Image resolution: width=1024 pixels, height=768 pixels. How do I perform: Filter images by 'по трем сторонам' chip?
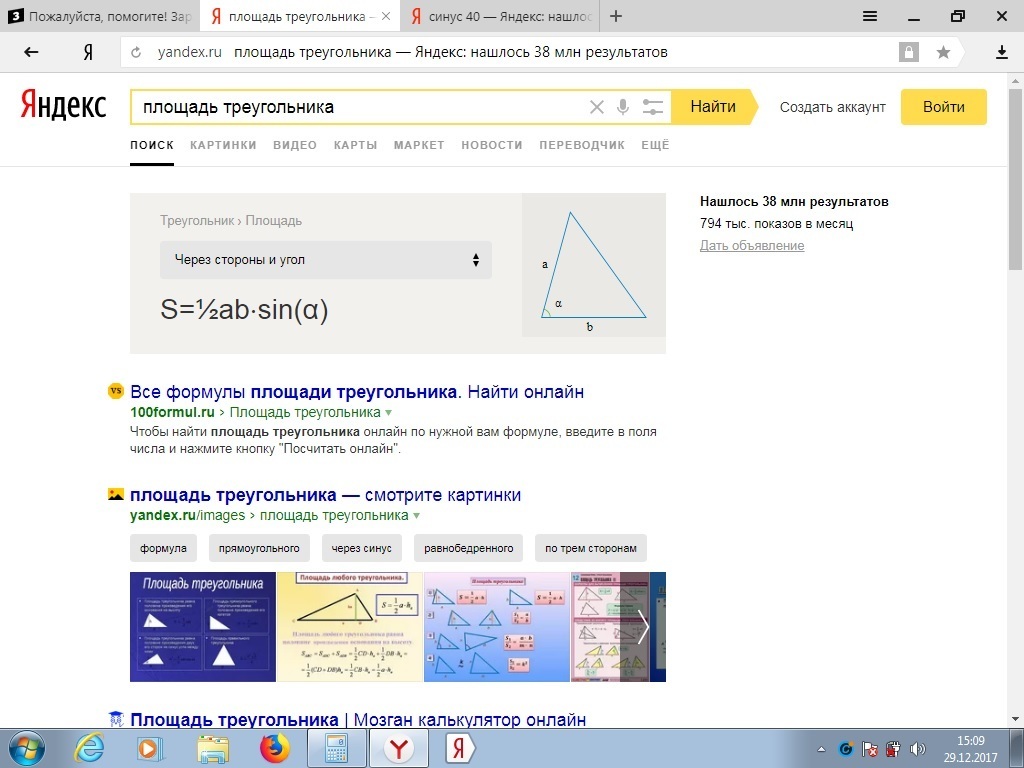590,548
